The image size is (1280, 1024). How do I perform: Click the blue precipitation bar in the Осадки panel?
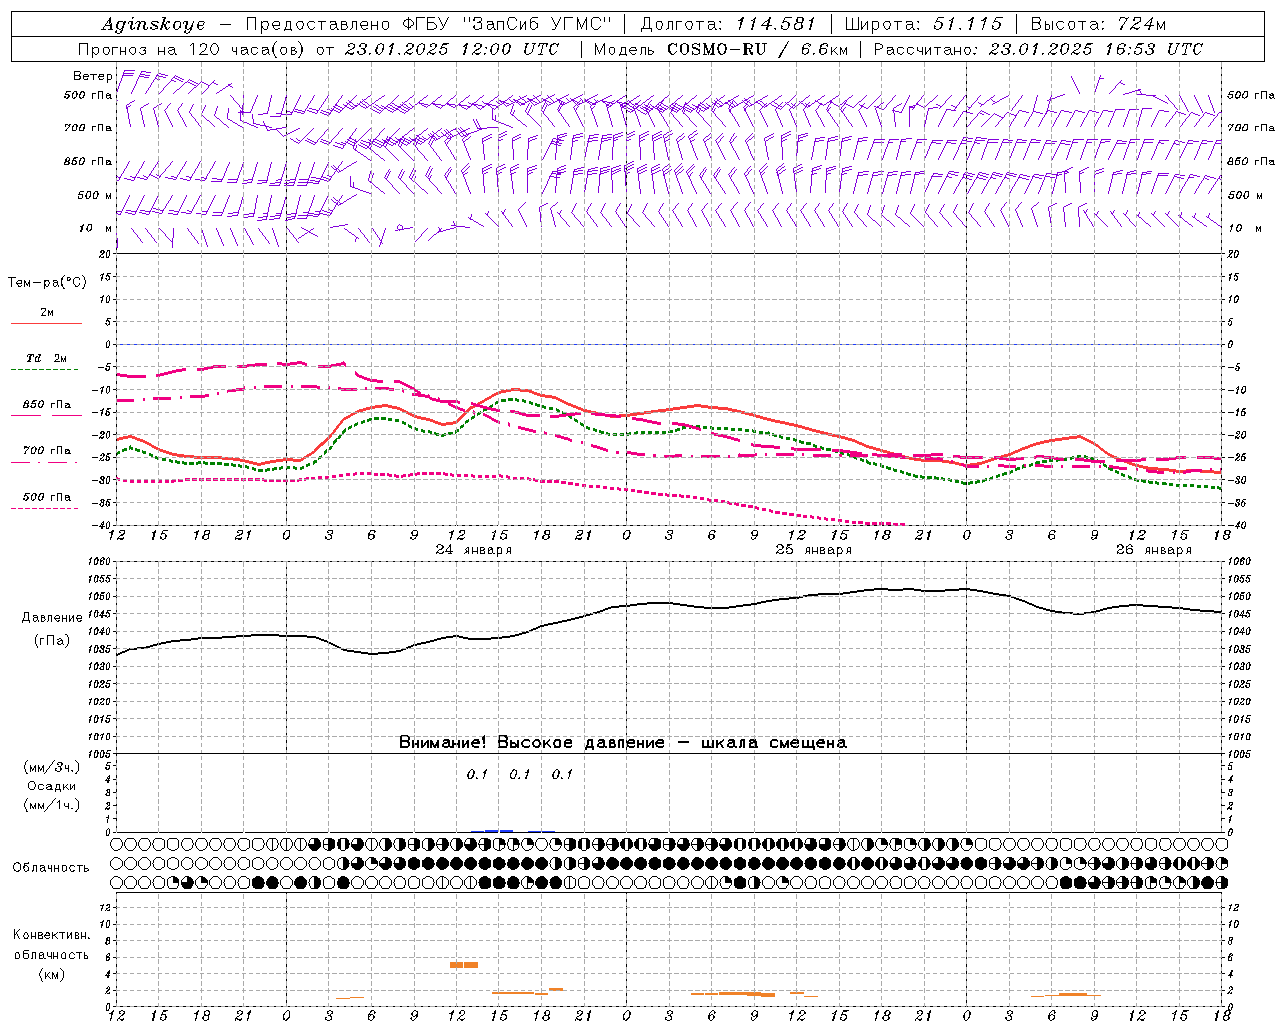click(499, 830)
